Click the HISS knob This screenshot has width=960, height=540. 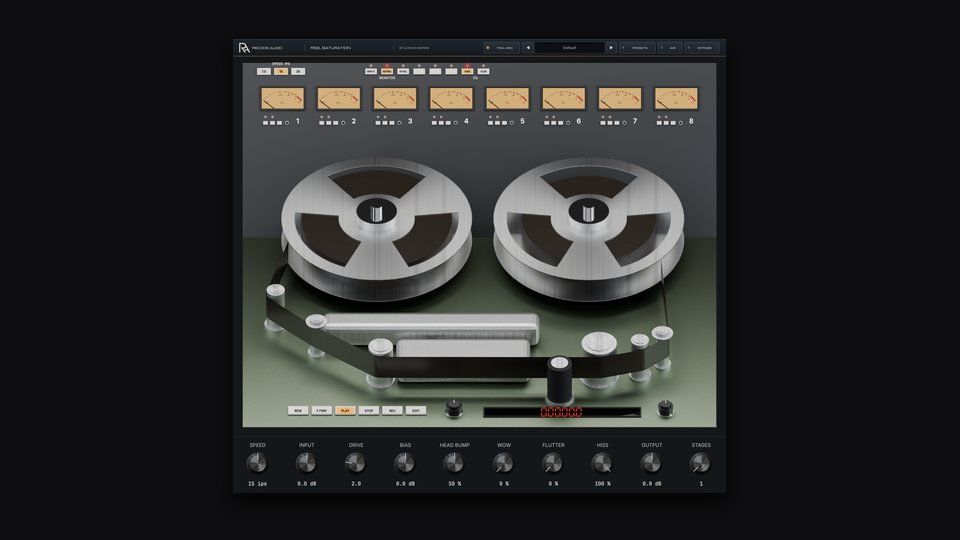click(602, 463)
